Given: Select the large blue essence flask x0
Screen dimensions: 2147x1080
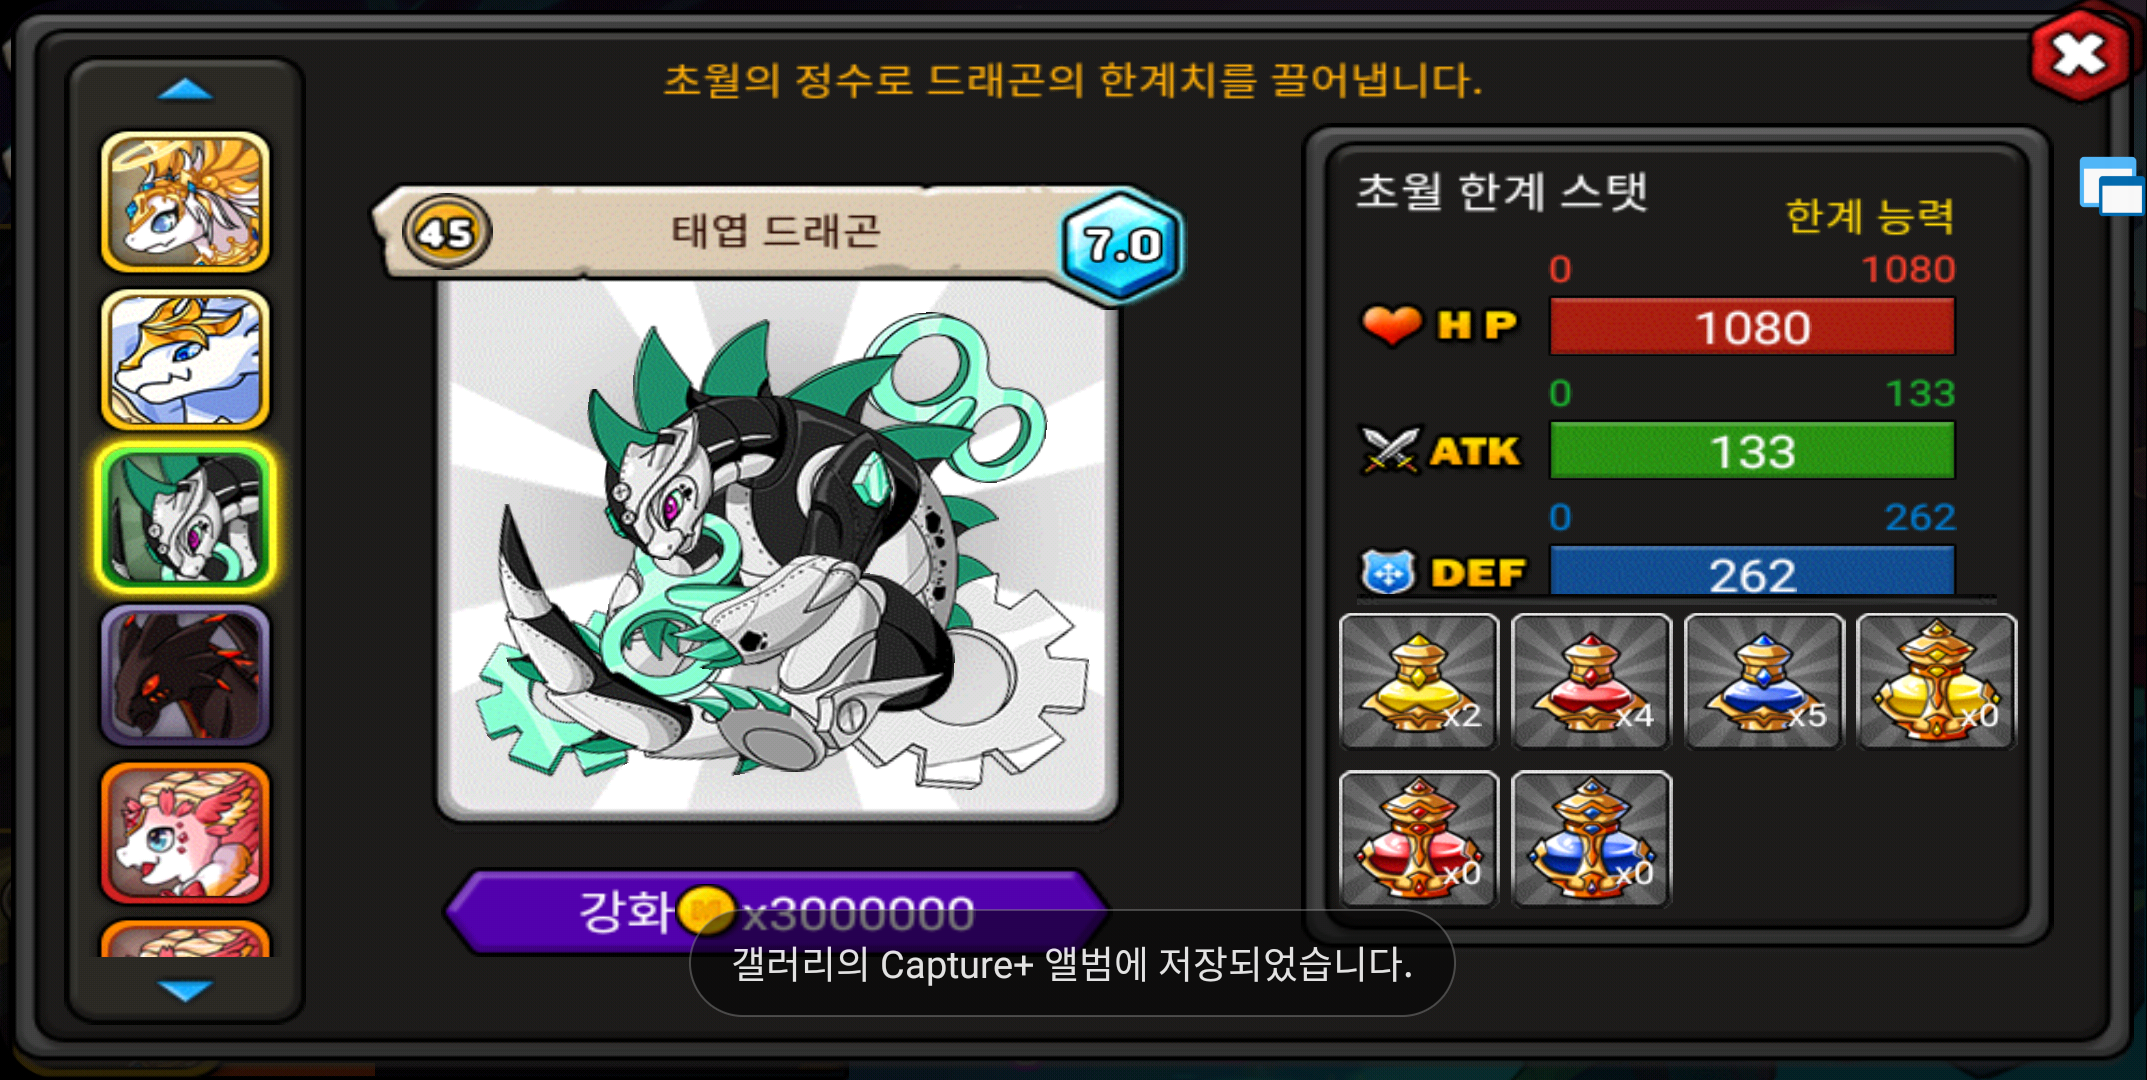Looking at the screenshot, I should [1591, 839].
